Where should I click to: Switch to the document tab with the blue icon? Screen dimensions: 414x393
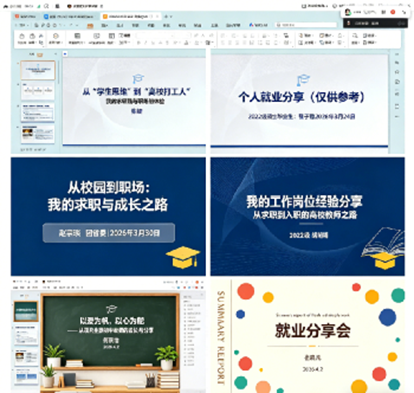point(69,16)
